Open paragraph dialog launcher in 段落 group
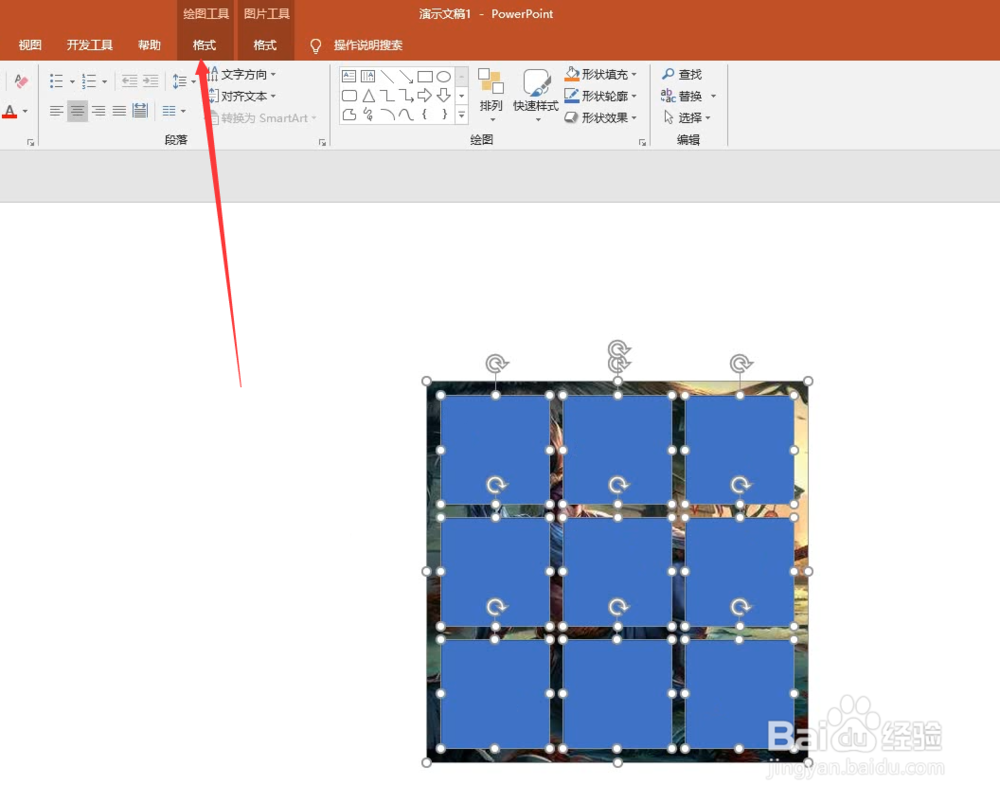The width and height of the screenshot is (1000, 802). tap(322, 142)
